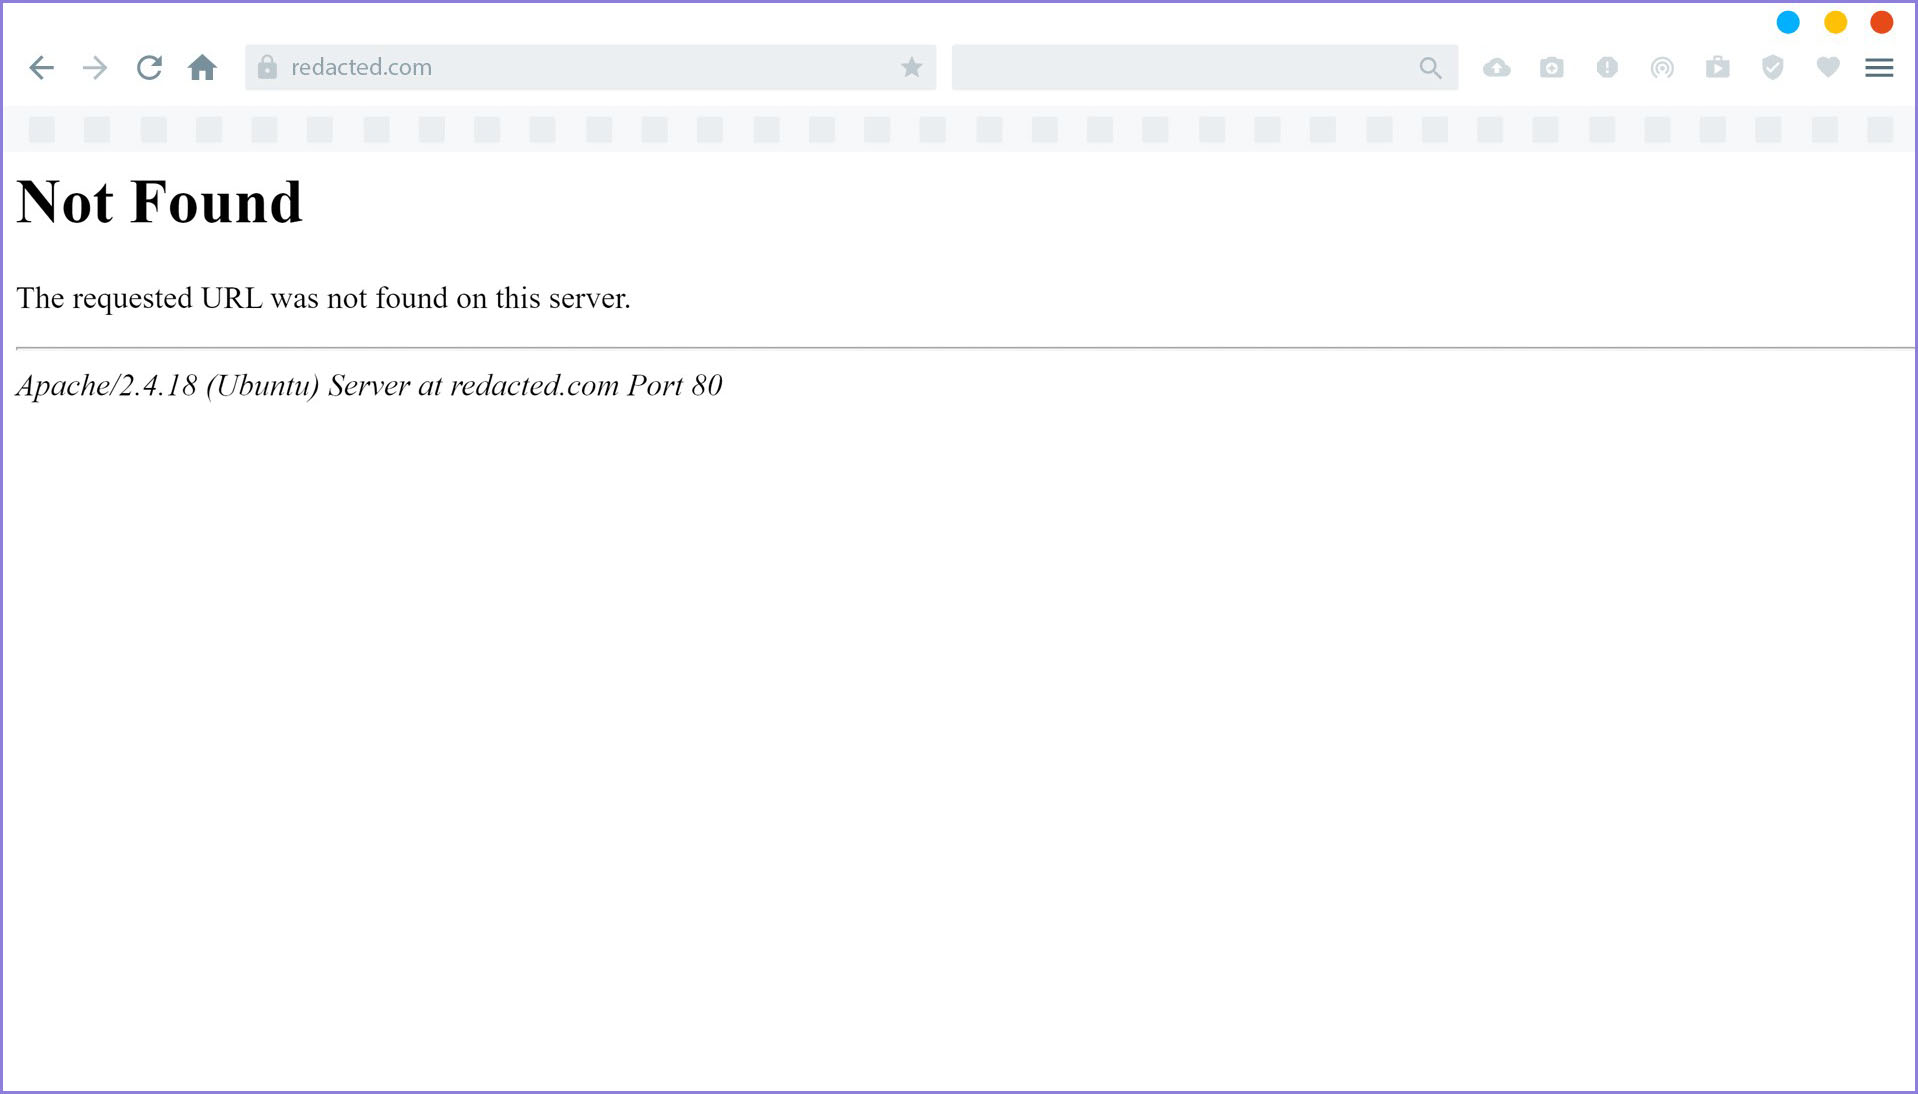Navigate back to the previous page
The height and width of the screenshot is (1094, 1918).
(41, 67)
